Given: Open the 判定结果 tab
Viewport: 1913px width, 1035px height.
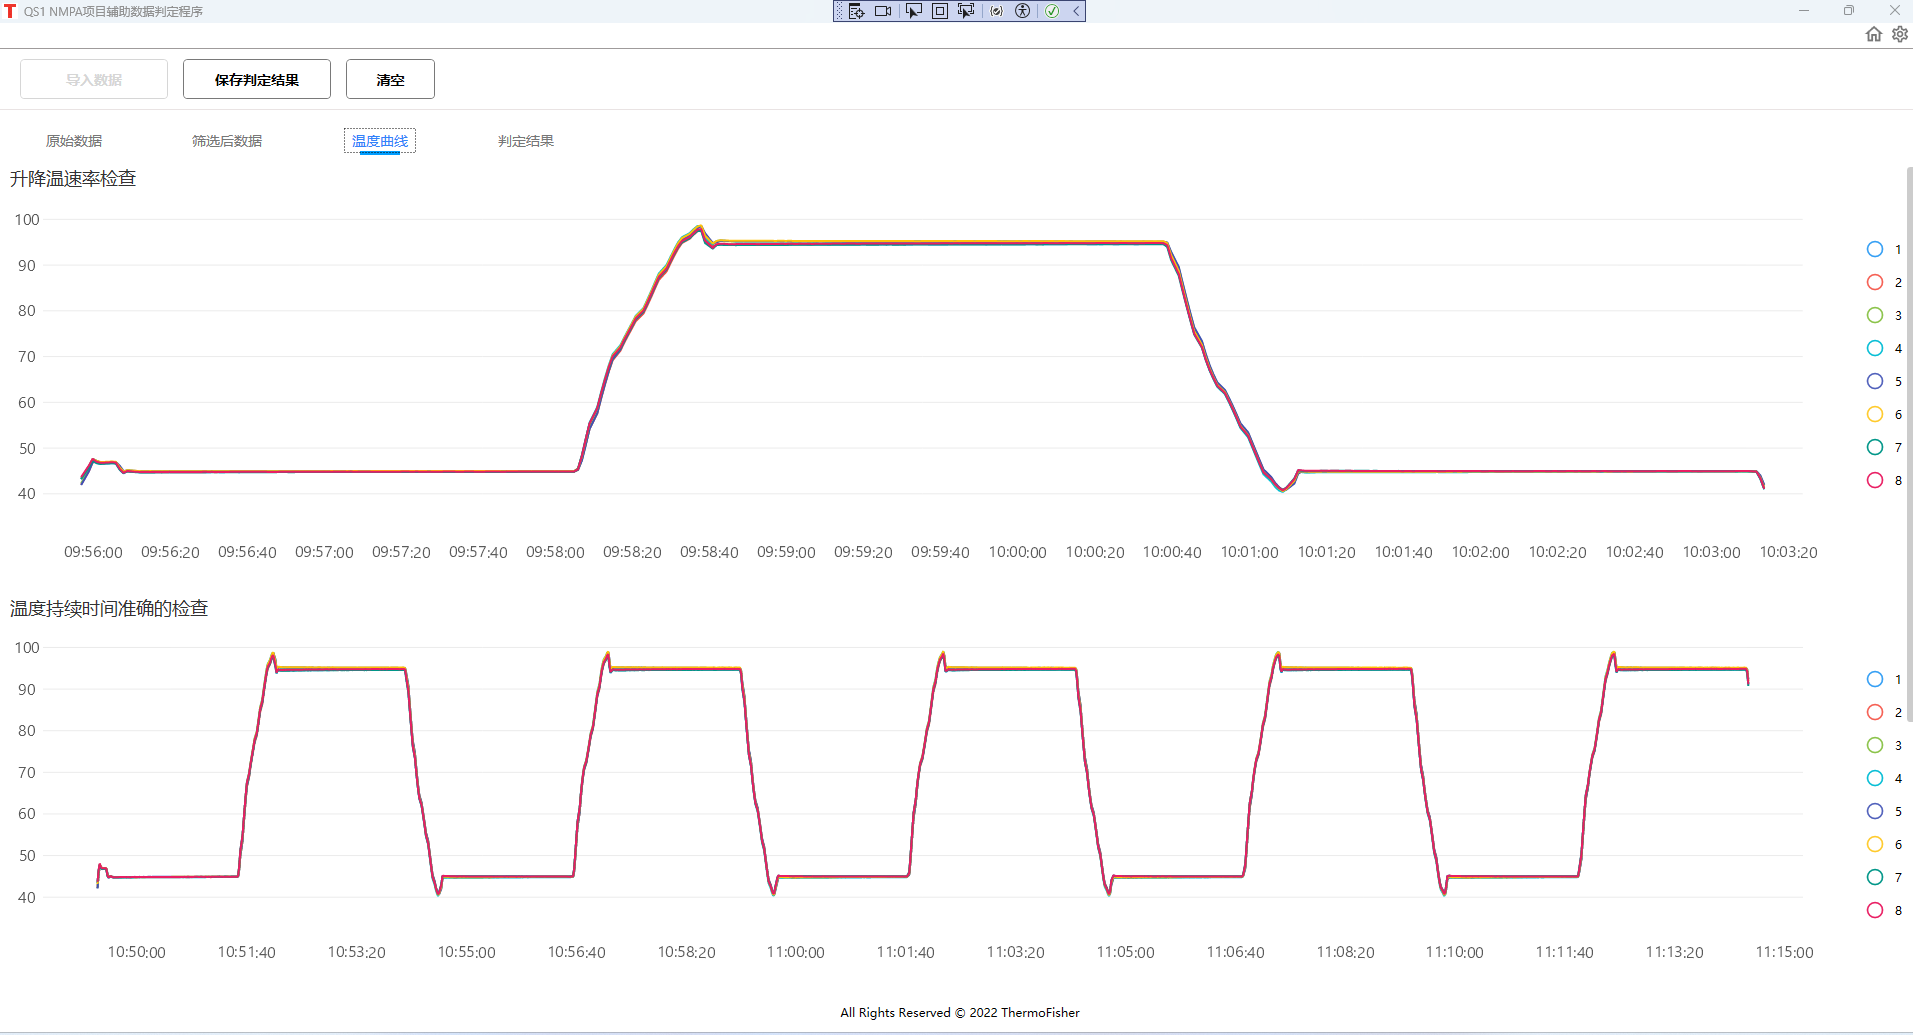Looking at the screenshot, I should click(x=526, y=141).
